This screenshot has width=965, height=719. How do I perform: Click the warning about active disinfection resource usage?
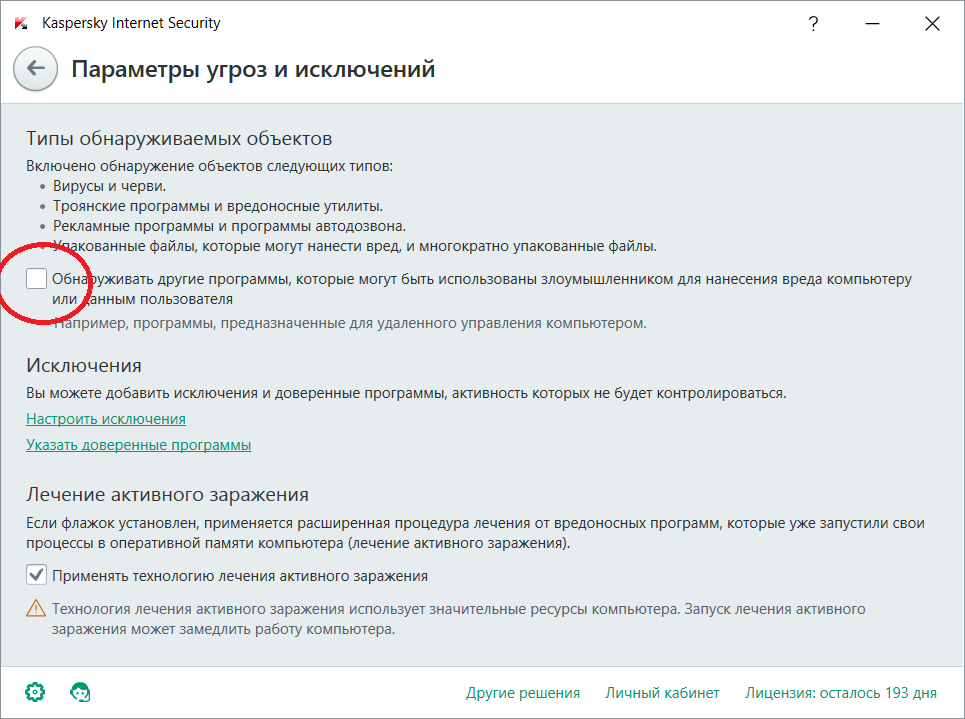point(458,619)
